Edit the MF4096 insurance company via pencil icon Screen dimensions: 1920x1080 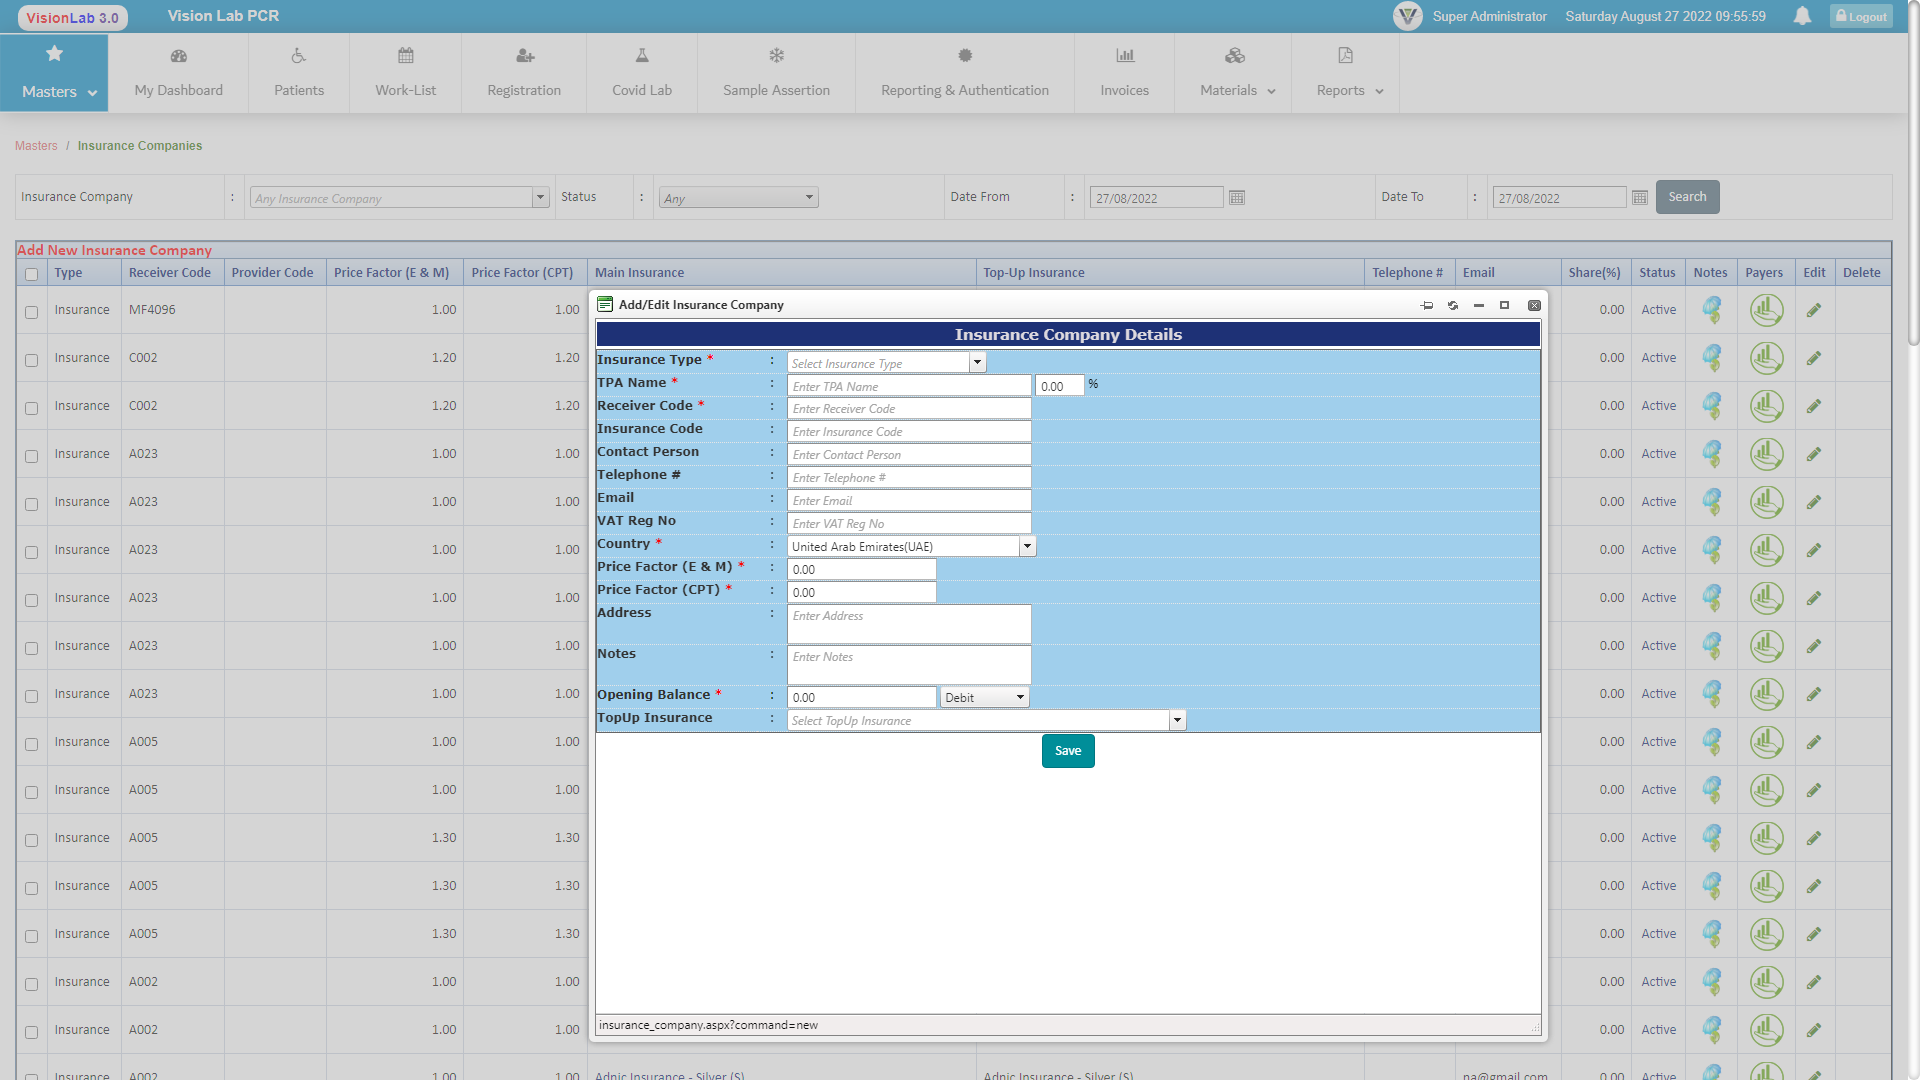(1813, 309)
